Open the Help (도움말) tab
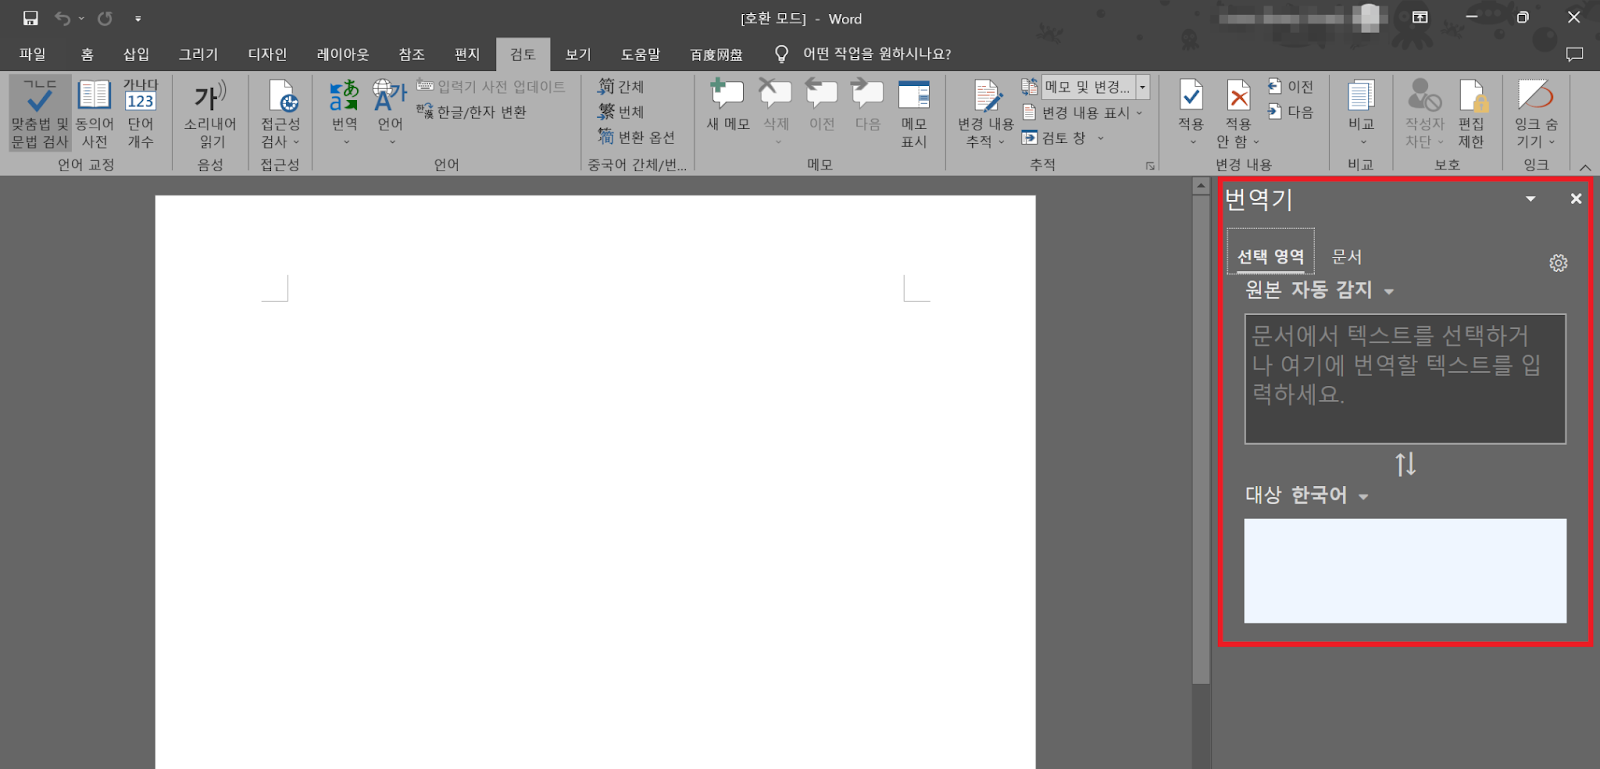Screen dimensions: 1600x769 (640, 54)
